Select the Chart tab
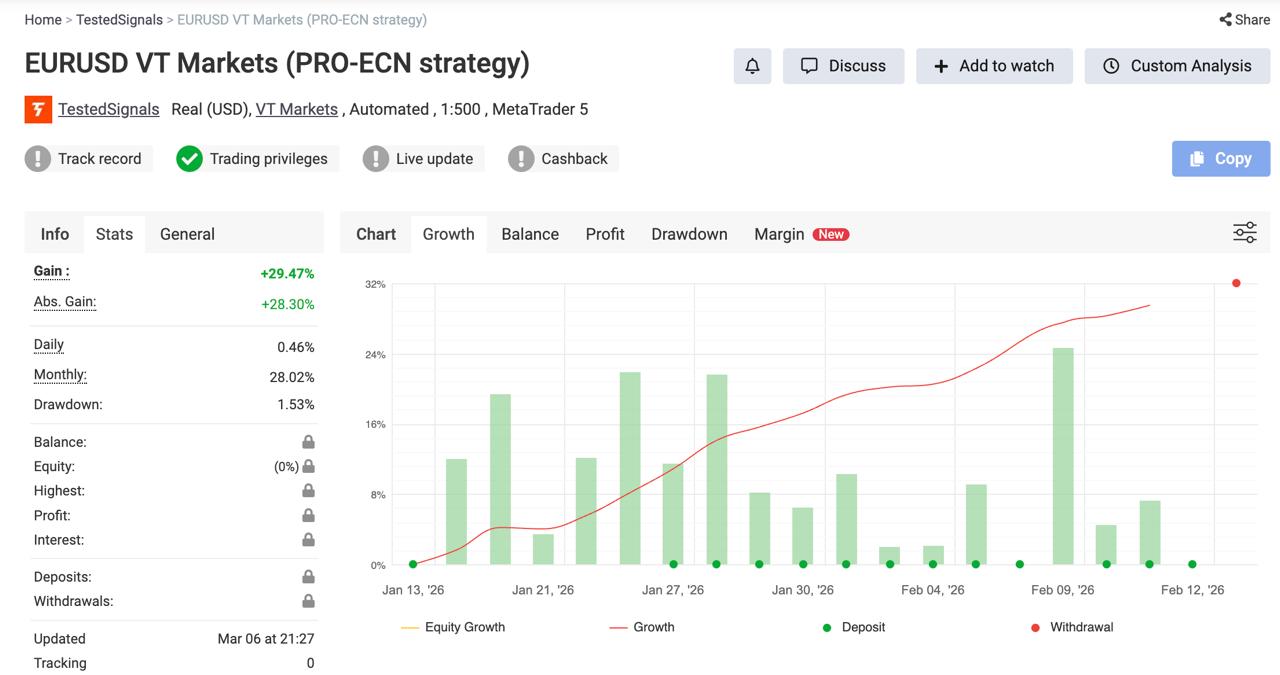The image size is (1280, 675). (x=376, y=234)
